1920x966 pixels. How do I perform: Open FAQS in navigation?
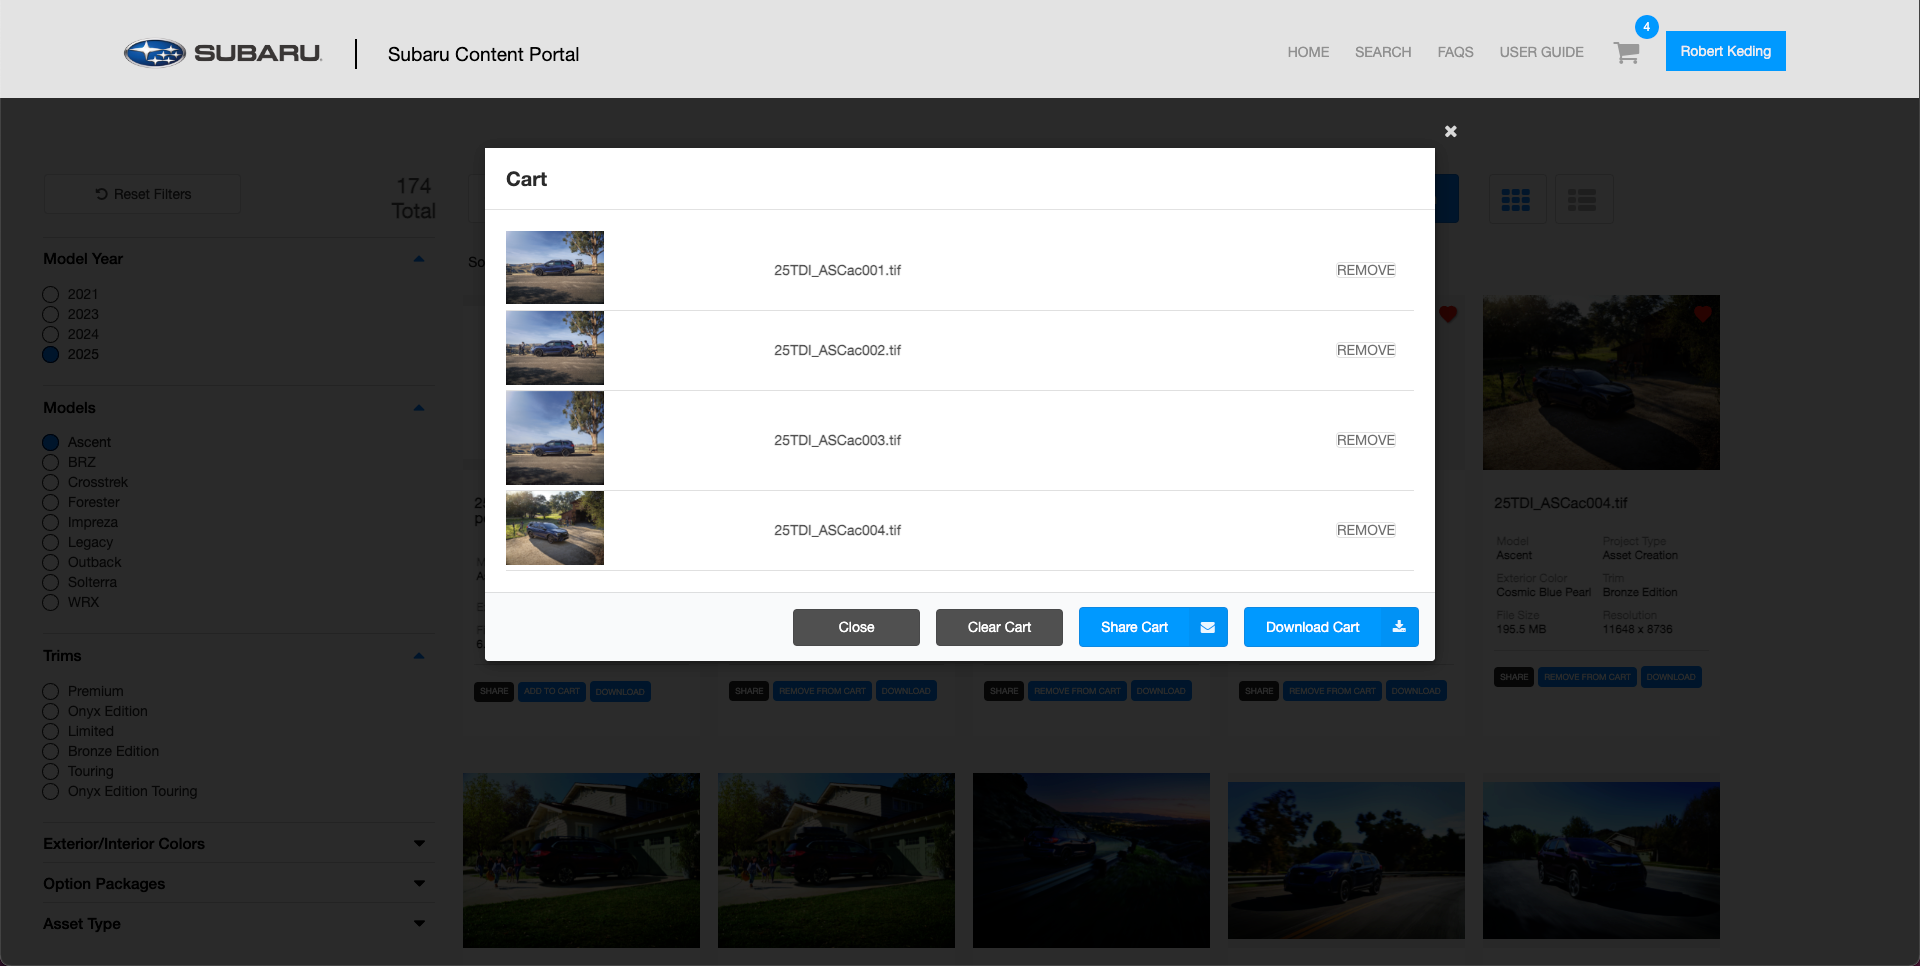pos(1455,52)
